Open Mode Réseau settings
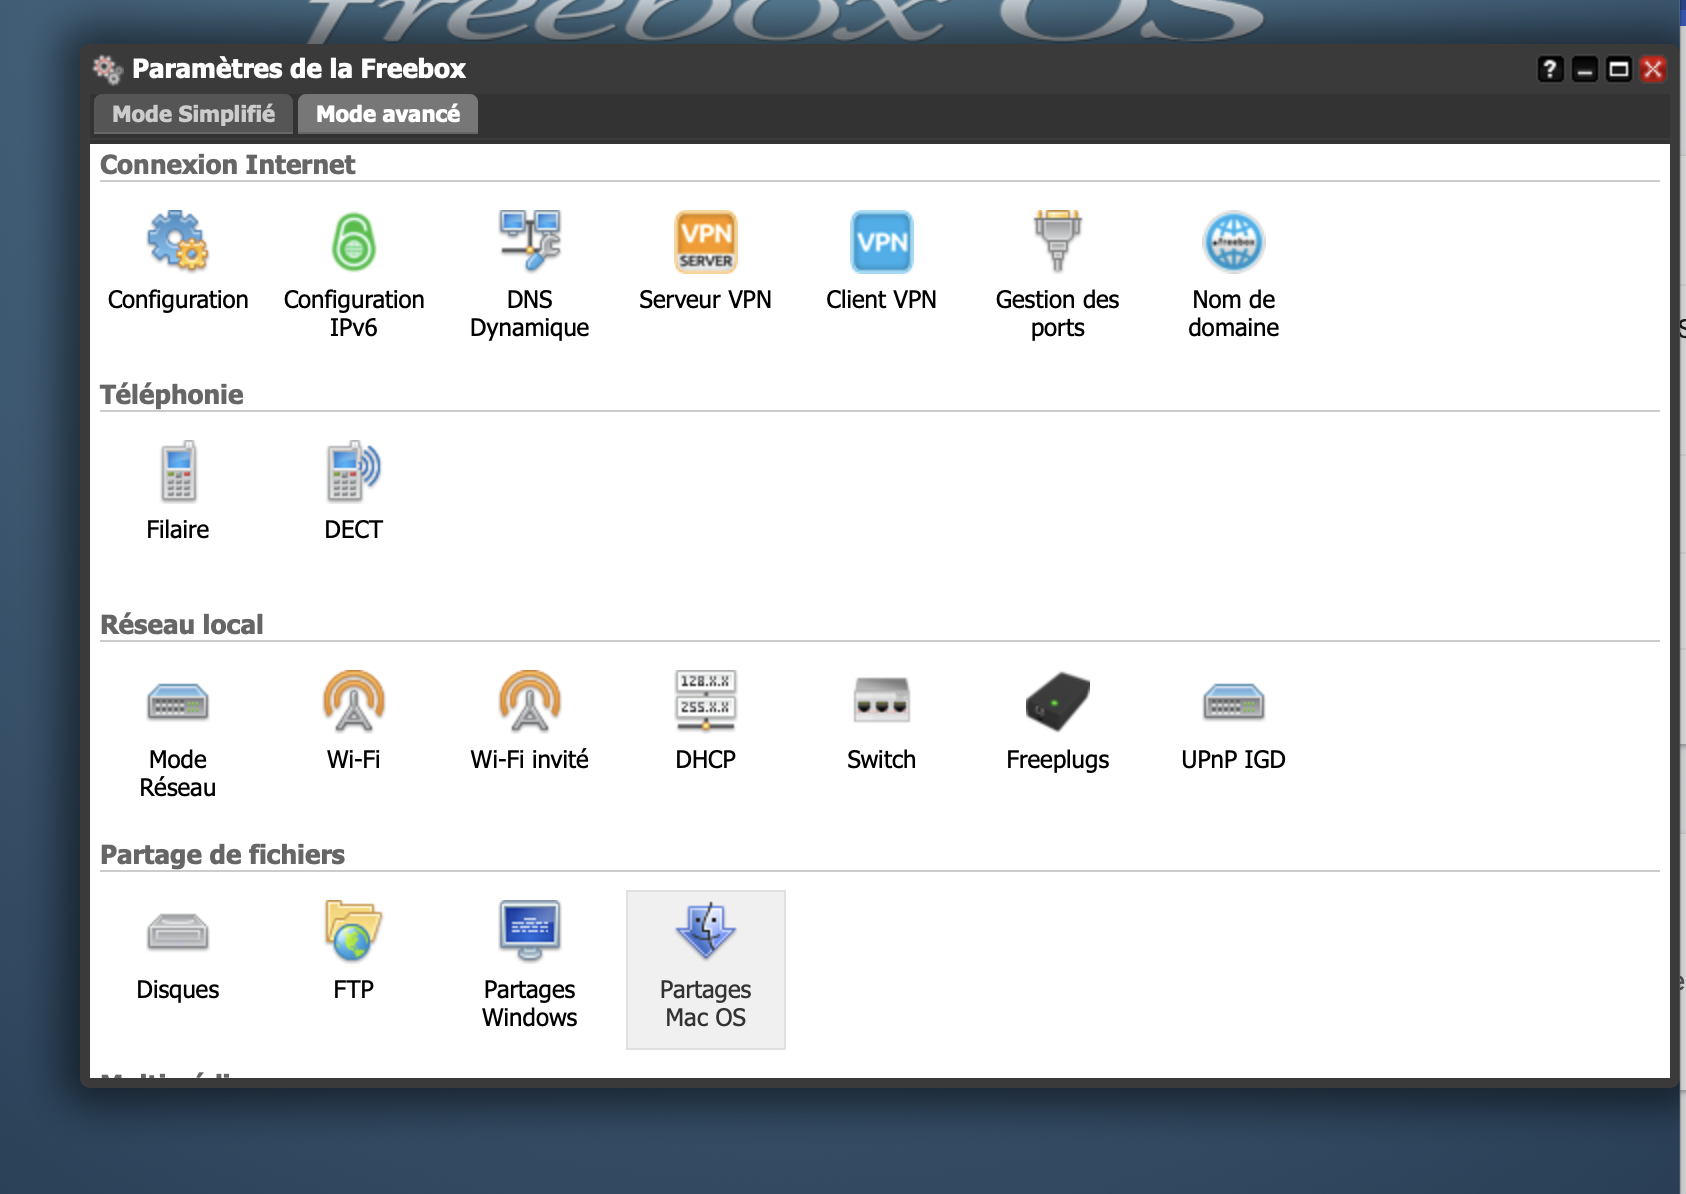Image resolution: width=1686 pixels, height=1194 pixels. 178,735
